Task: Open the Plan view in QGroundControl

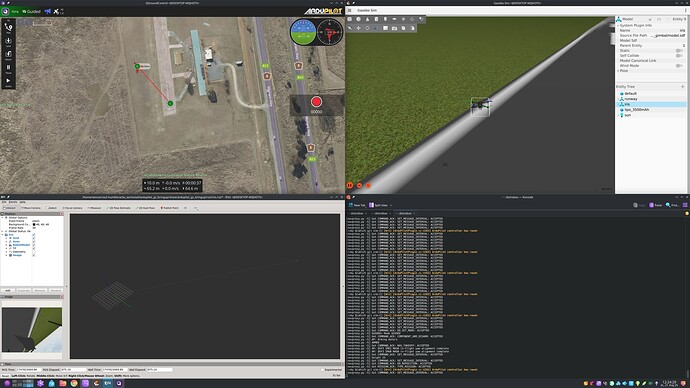Action: (8, 28)
